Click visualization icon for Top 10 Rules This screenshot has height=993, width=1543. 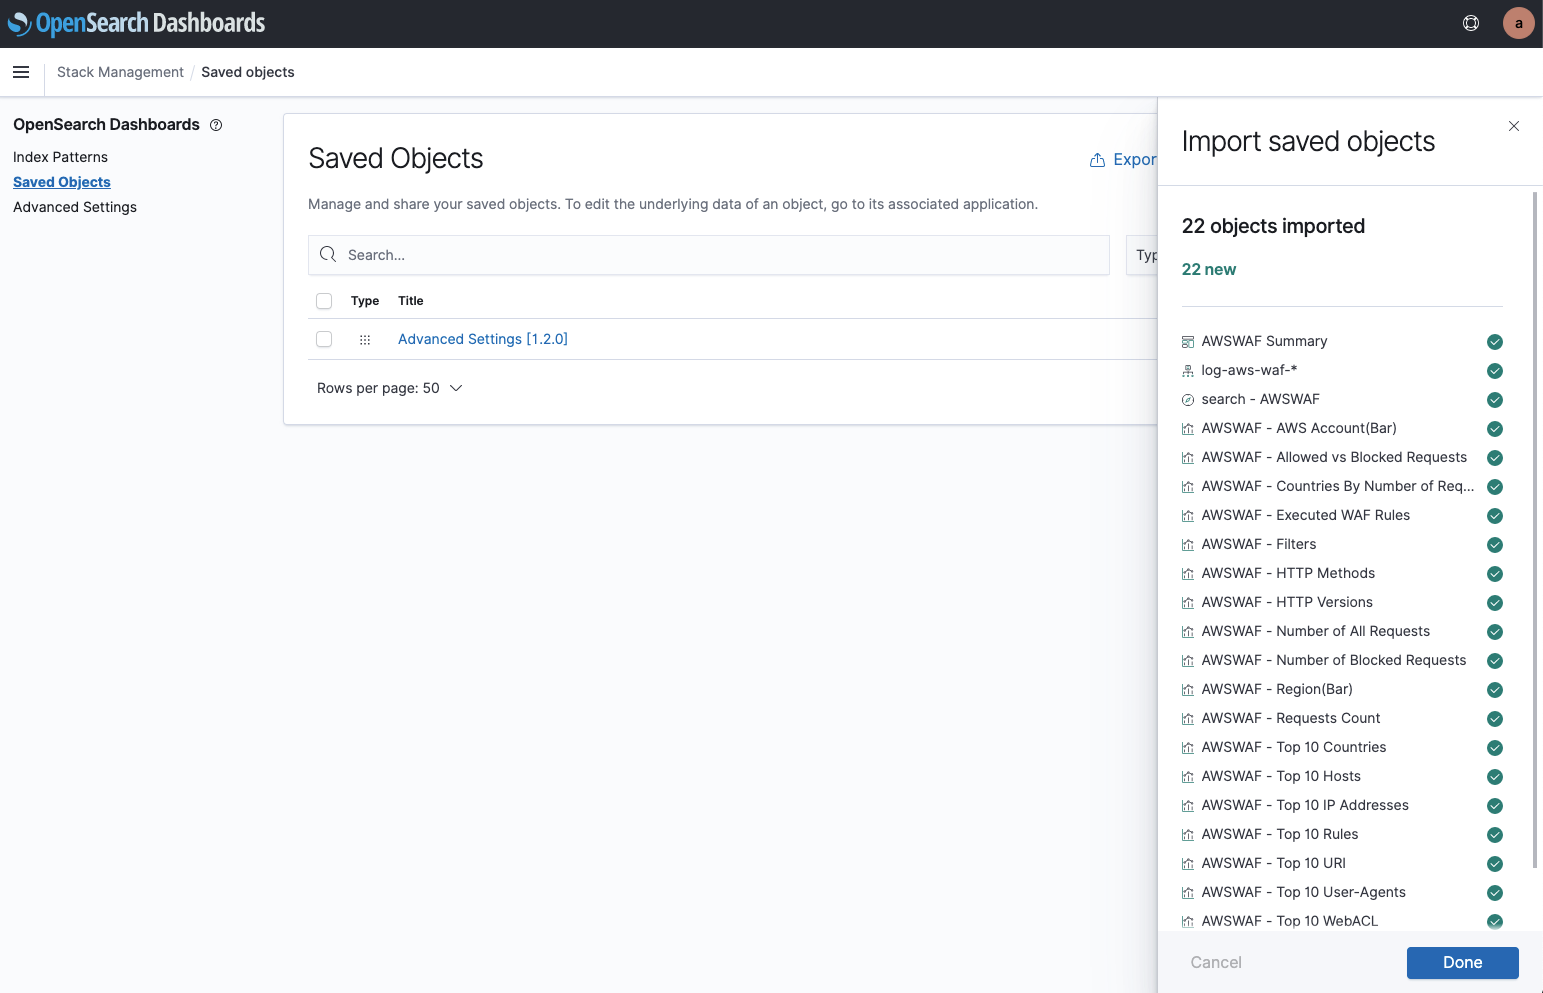point(1188,835)
